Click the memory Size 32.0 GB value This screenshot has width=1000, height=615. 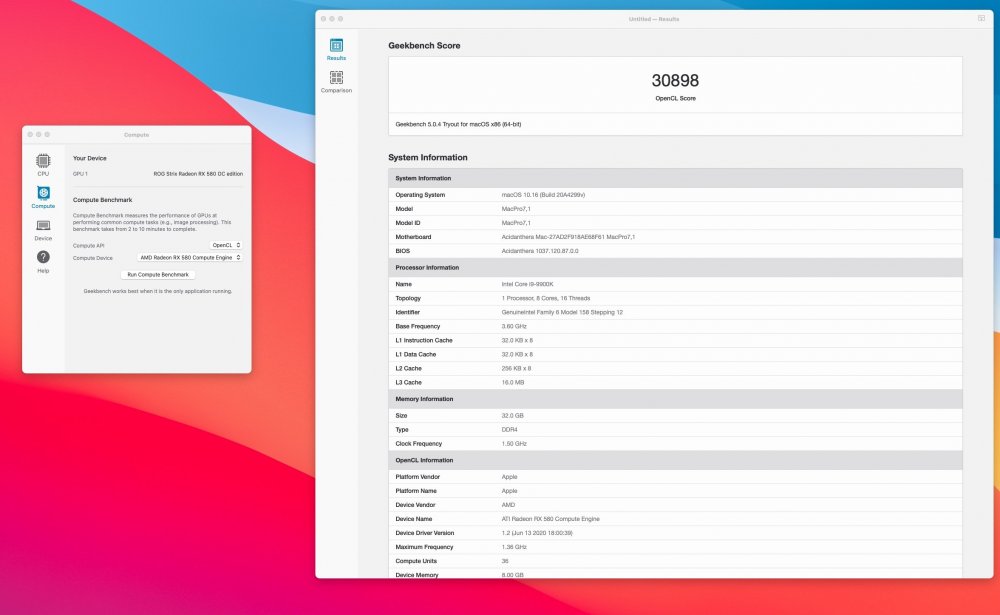coord(512,415)
